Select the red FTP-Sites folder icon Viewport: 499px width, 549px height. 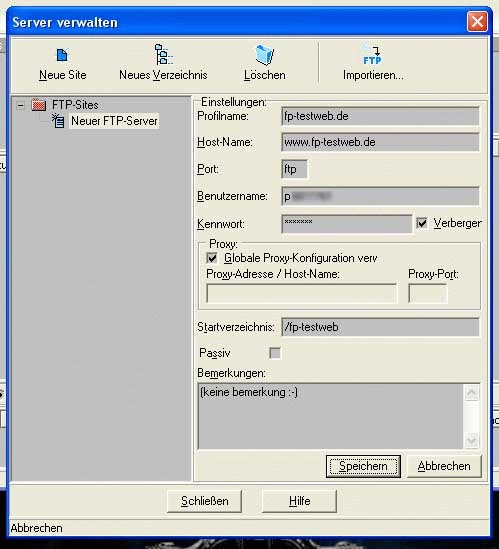(39, 105)
